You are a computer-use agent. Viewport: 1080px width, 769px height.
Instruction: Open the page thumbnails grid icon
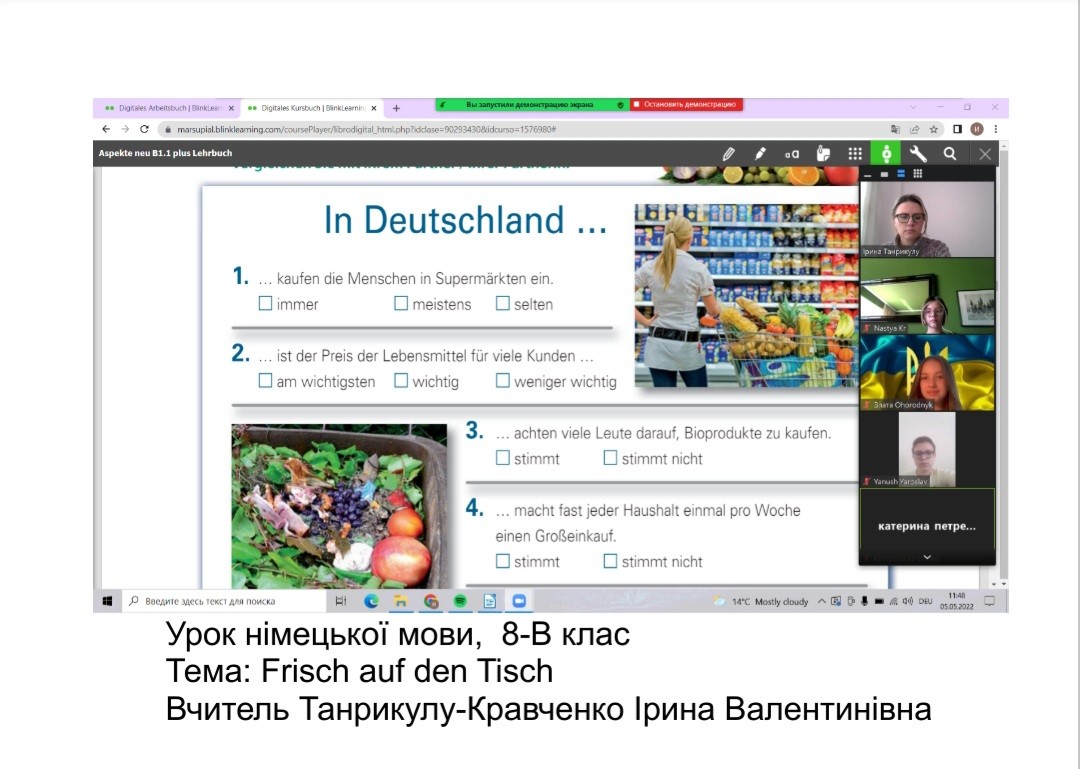(x=855, y=154)
